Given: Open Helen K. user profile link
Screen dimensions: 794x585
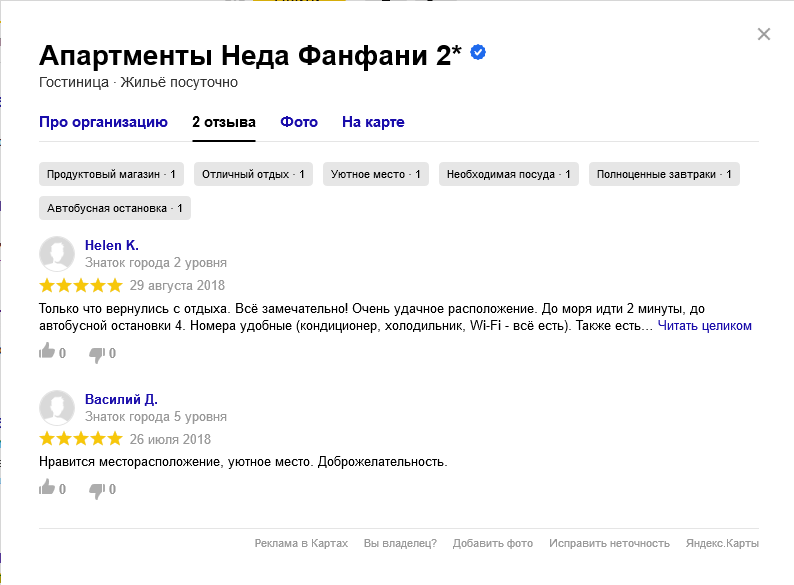Looking at the screenshot, I should coord(112,245).
